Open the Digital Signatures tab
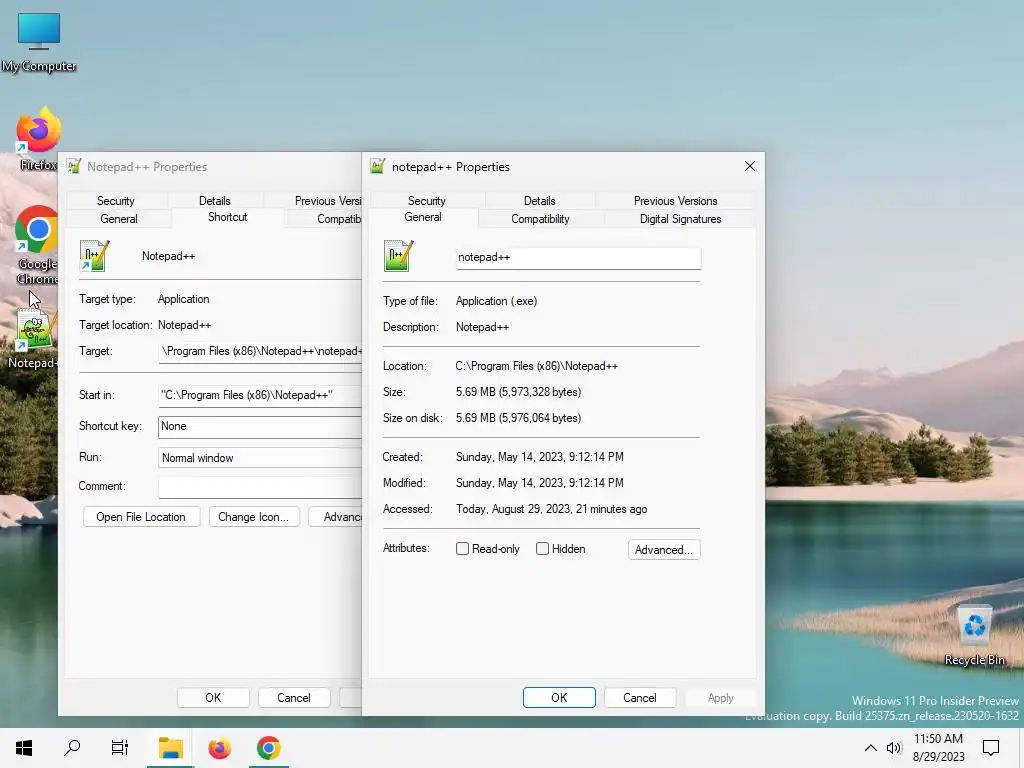Image resolution: width=1024 pixels, height=768 pixels. click(x=680, y=219)
